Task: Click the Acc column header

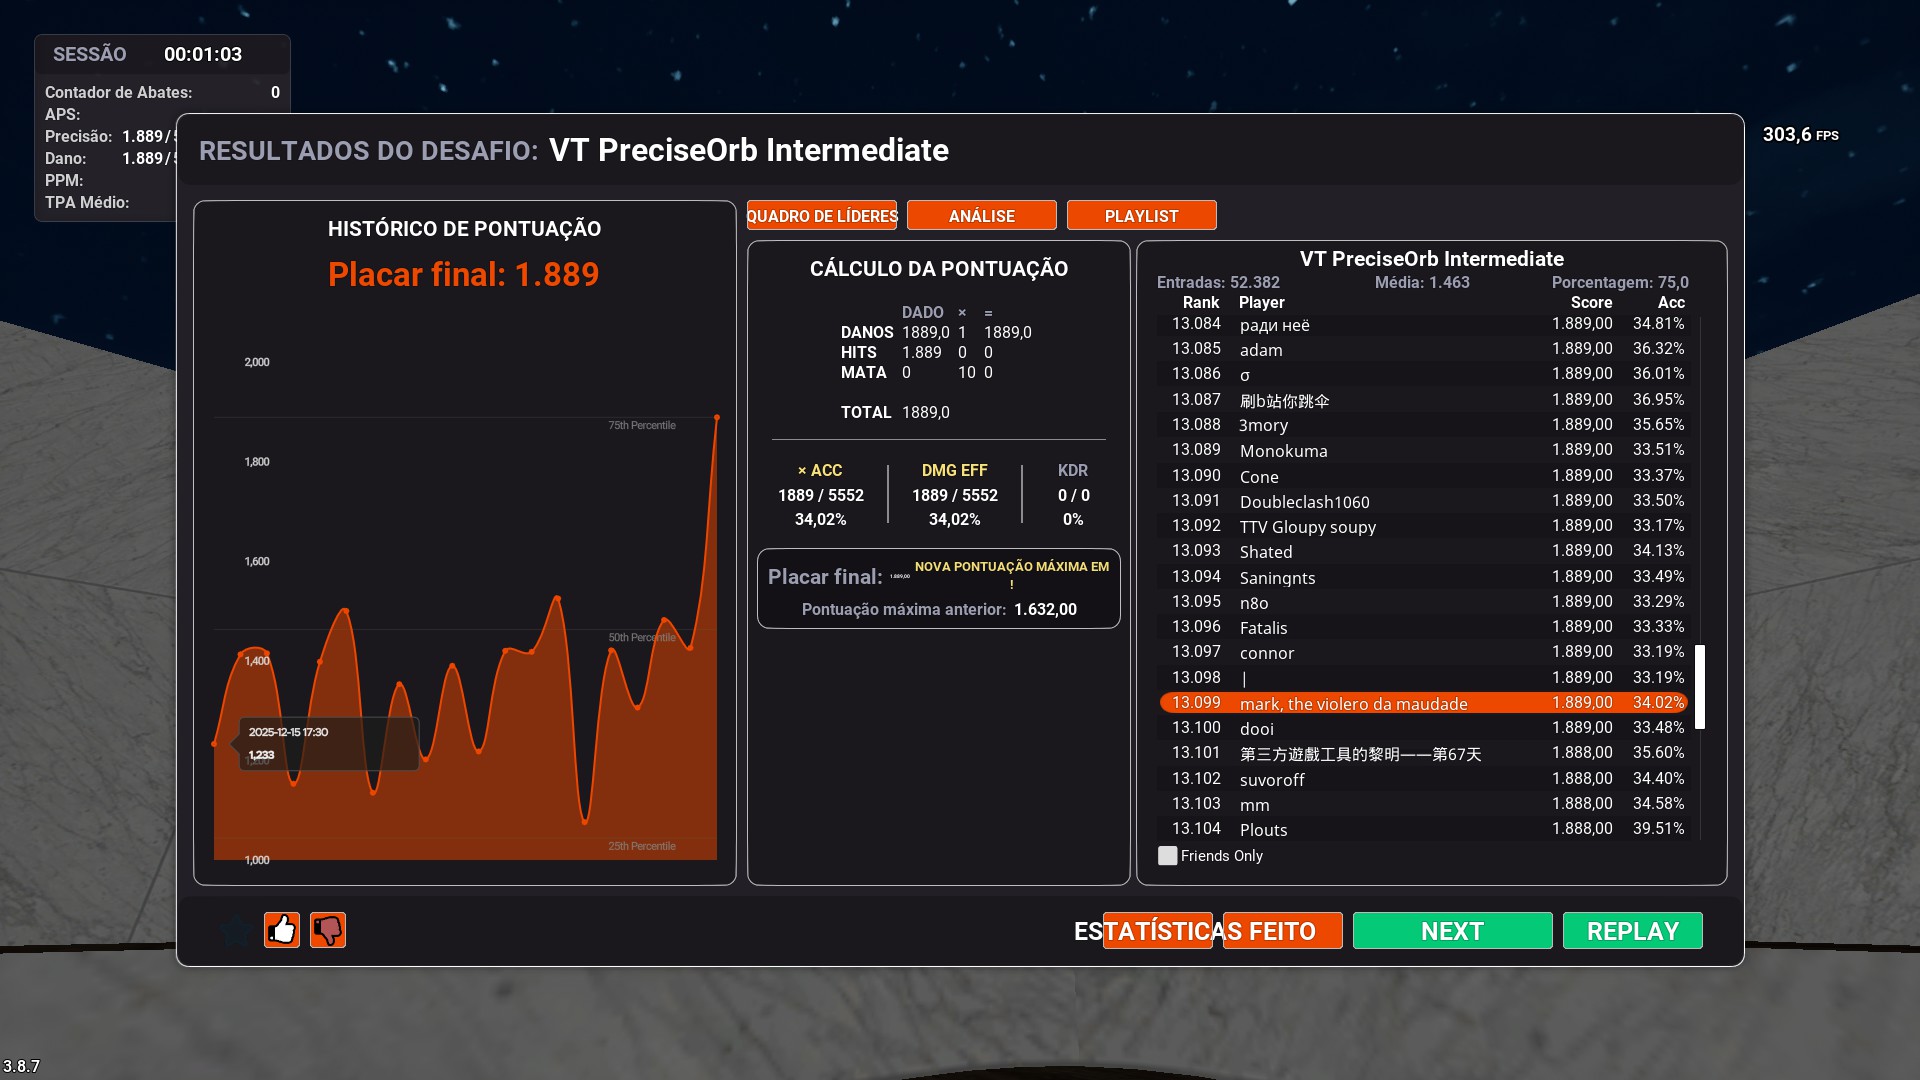Action: (x=1670, y=302)
